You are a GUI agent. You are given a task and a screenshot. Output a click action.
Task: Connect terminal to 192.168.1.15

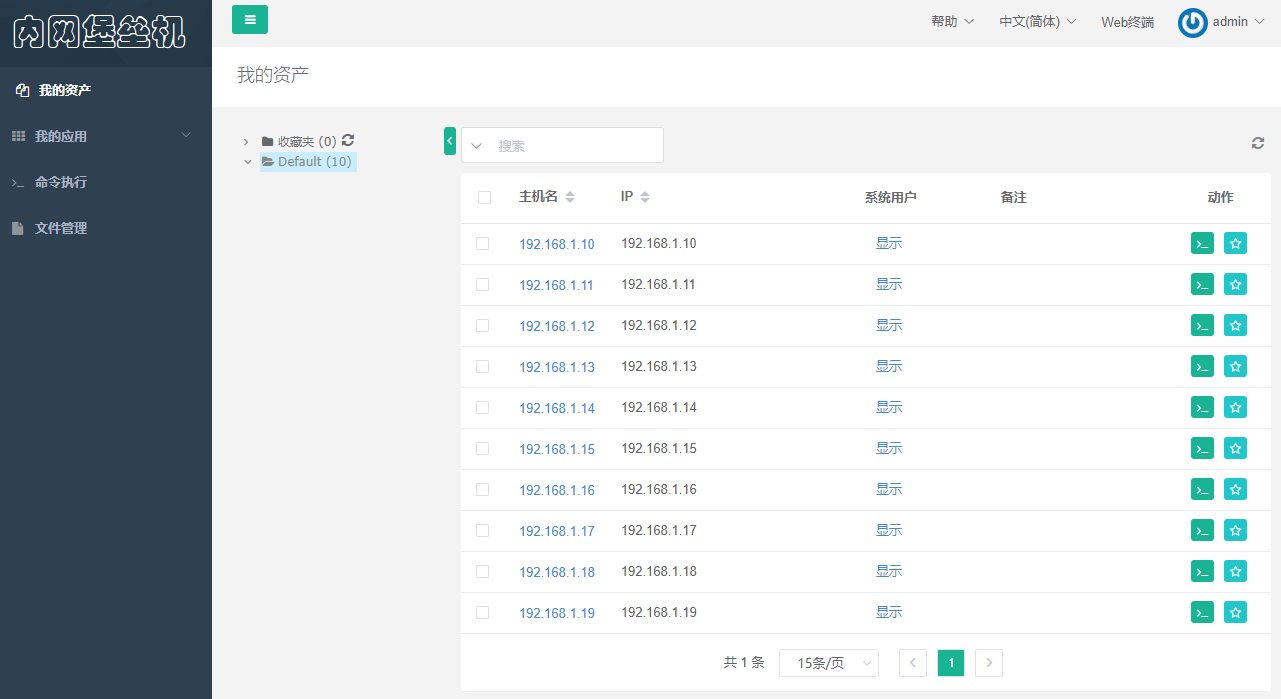pyautogui.click(x=1202, y=448)
